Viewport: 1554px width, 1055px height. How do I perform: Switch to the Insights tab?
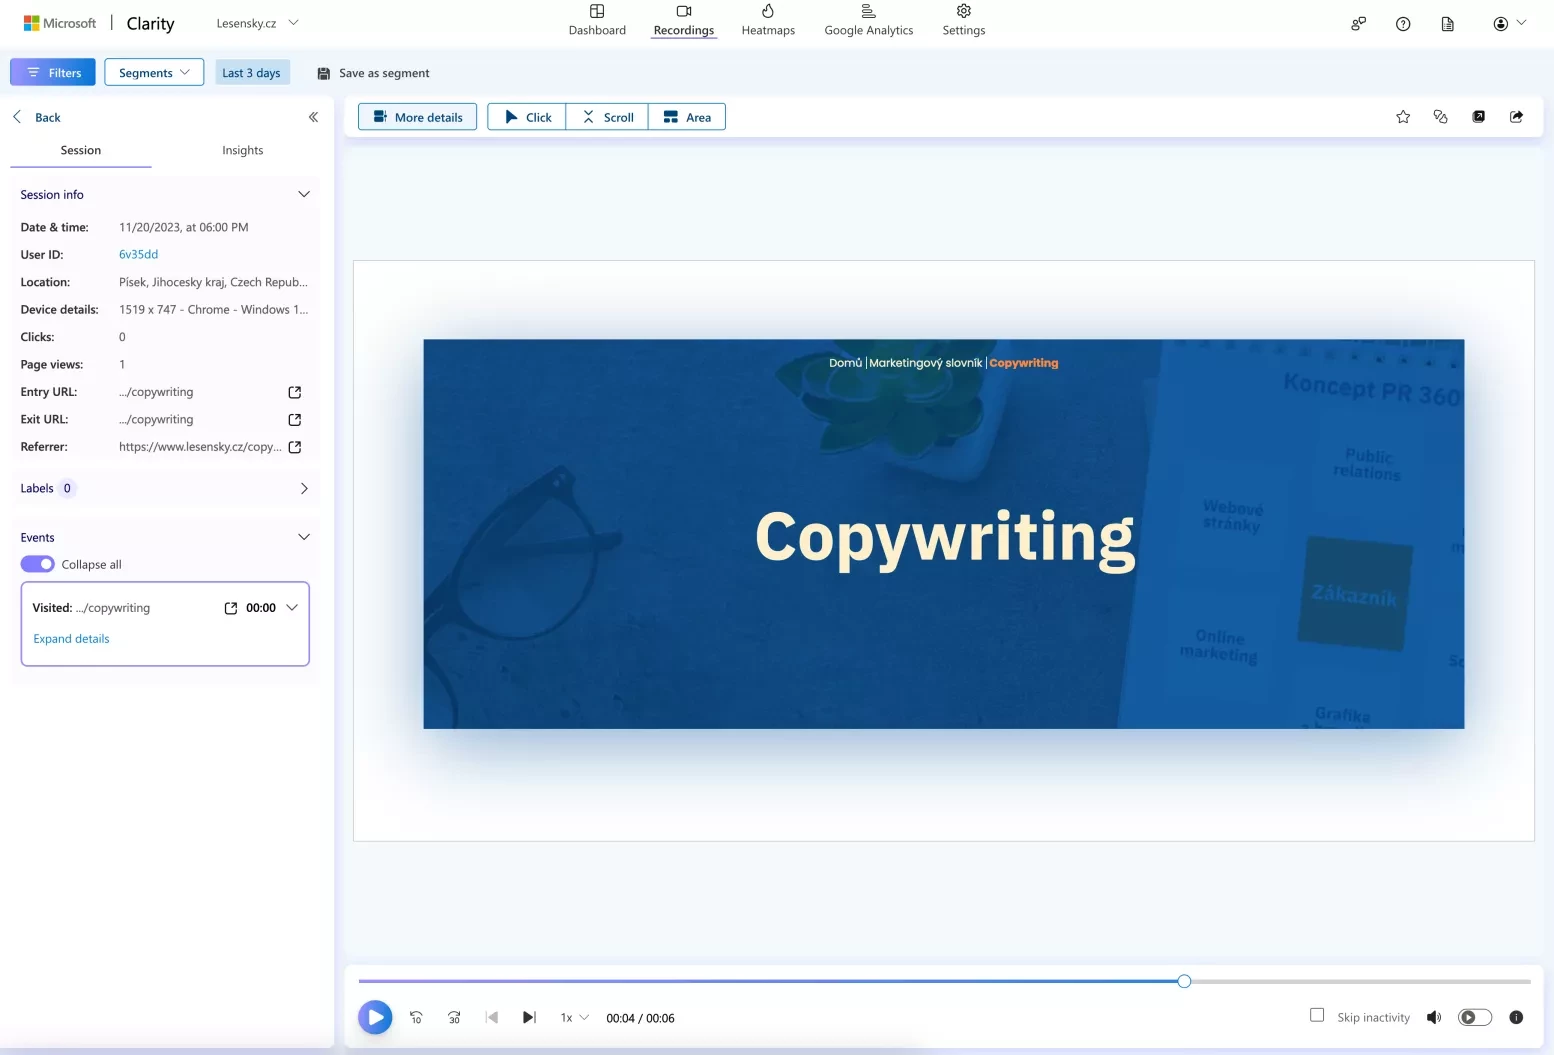click(242, 150)
